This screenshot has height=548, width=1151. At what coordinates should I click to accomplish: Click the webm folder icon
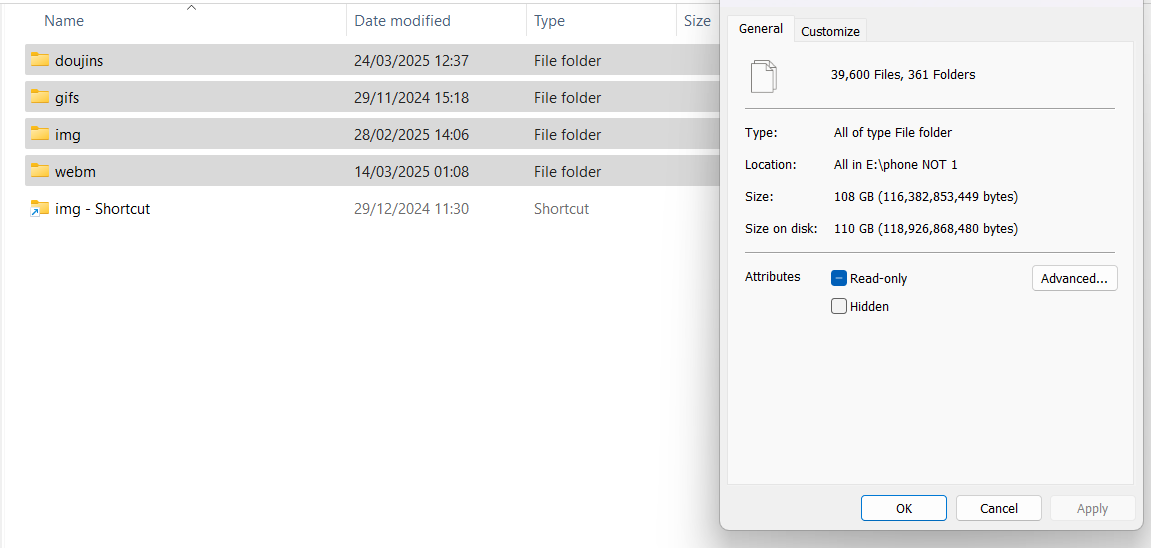[40, 171]
